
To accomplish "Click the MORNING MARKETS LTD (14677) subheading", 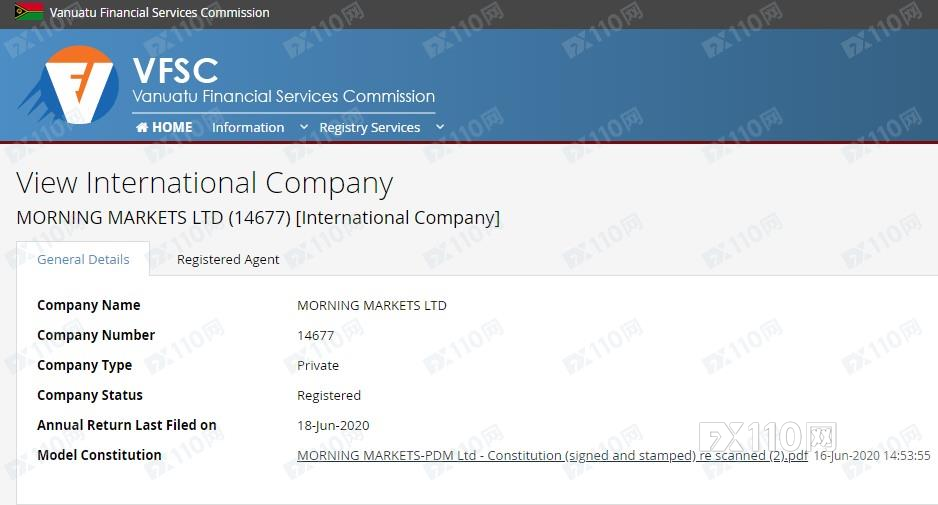I will [x=258, y=217].
